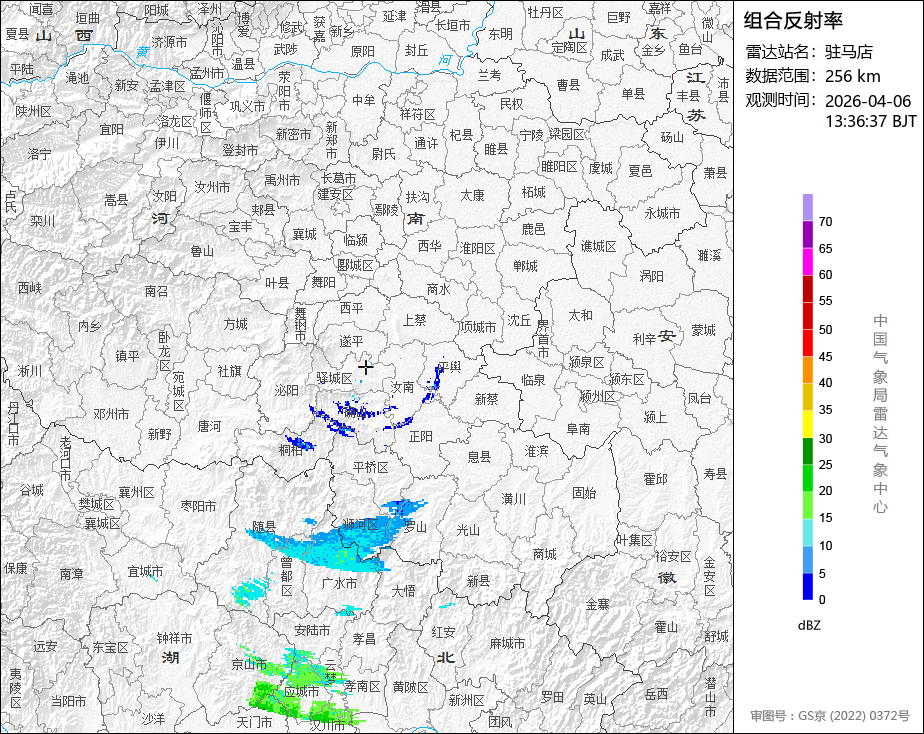The width and height of the screenshot is (924, 734).
Task: Click the 平桥区 map label
Action: tap(371, 467)
